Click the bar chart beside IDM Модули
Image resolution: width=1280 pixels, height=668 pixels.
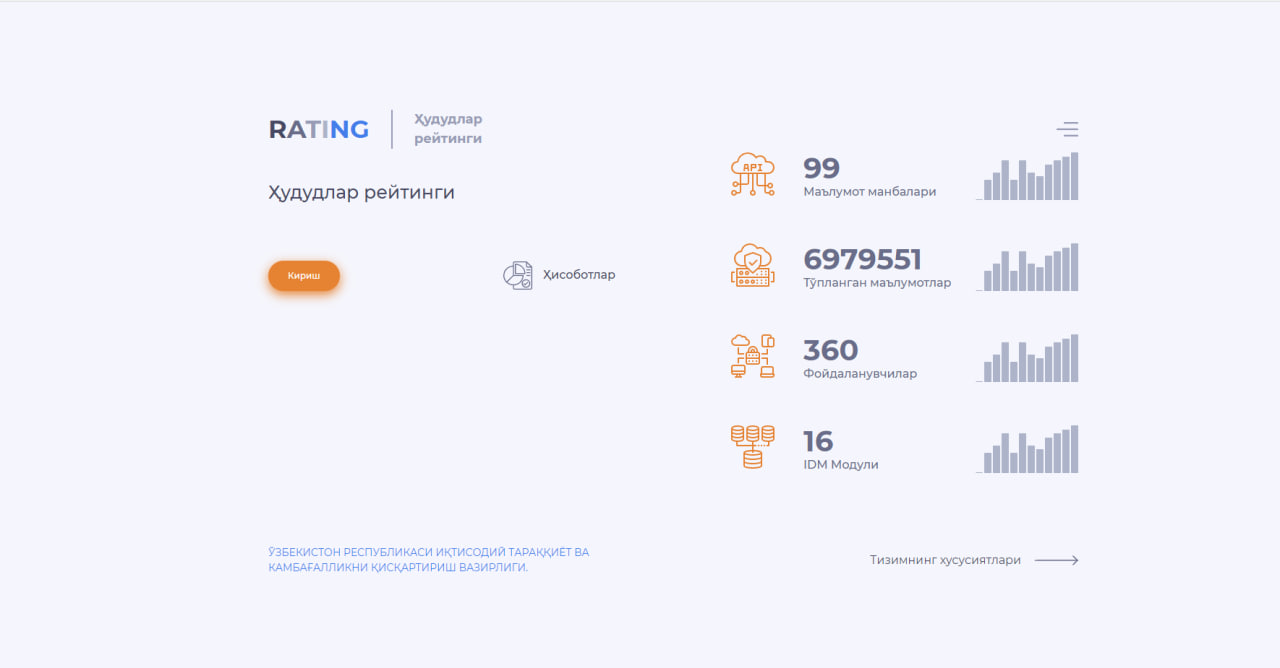point(1028,450)
